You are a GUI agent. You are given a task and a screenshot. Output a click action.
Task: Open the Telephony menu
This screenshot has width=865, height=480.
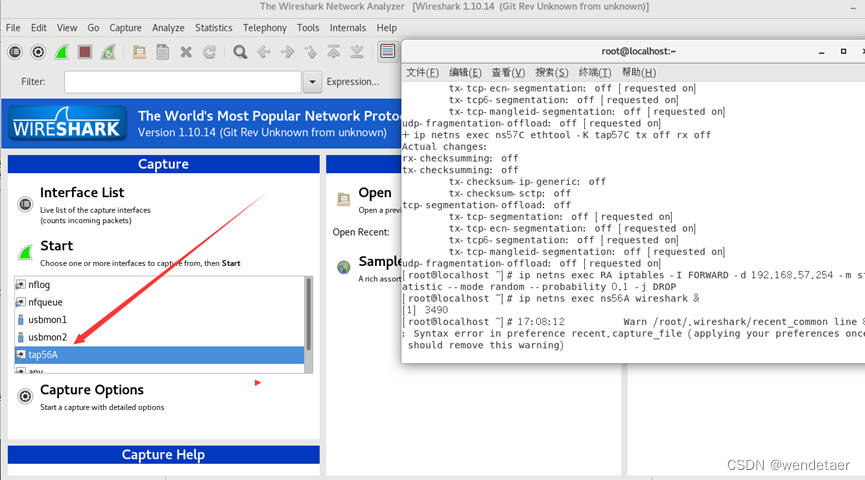[265, 28]
